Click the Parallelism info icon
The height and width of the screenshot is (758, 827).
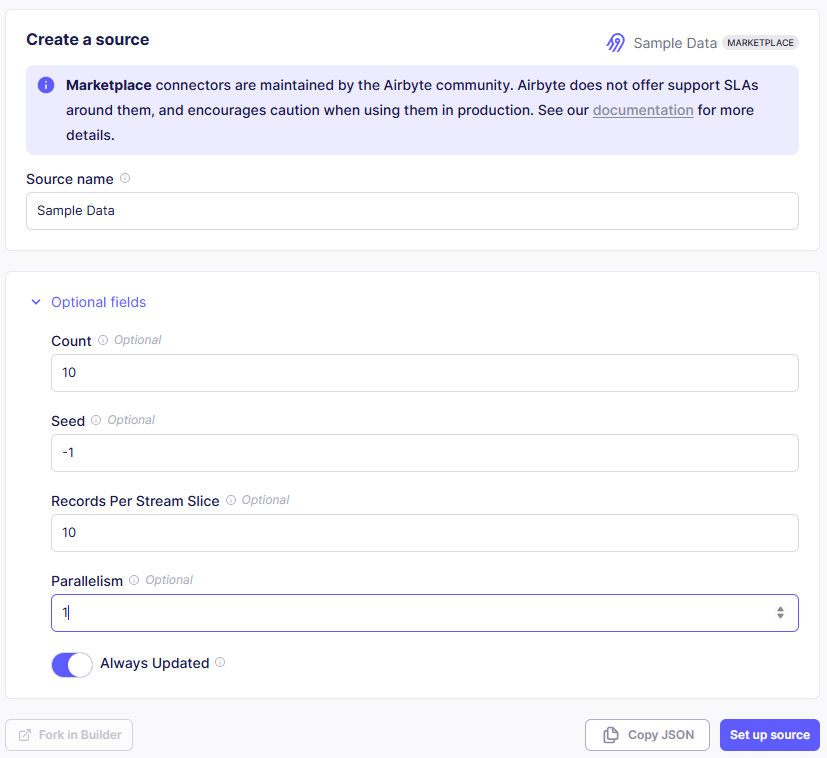tap(134, 580)
